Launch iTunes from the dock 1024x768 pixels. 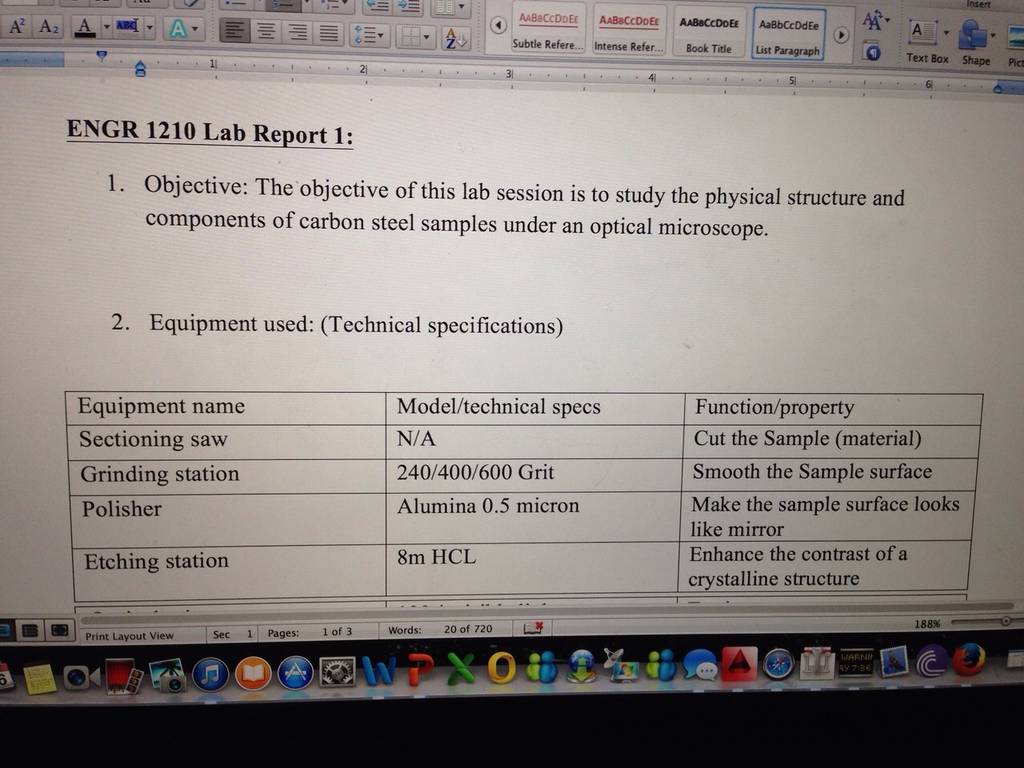click(210, 674)
